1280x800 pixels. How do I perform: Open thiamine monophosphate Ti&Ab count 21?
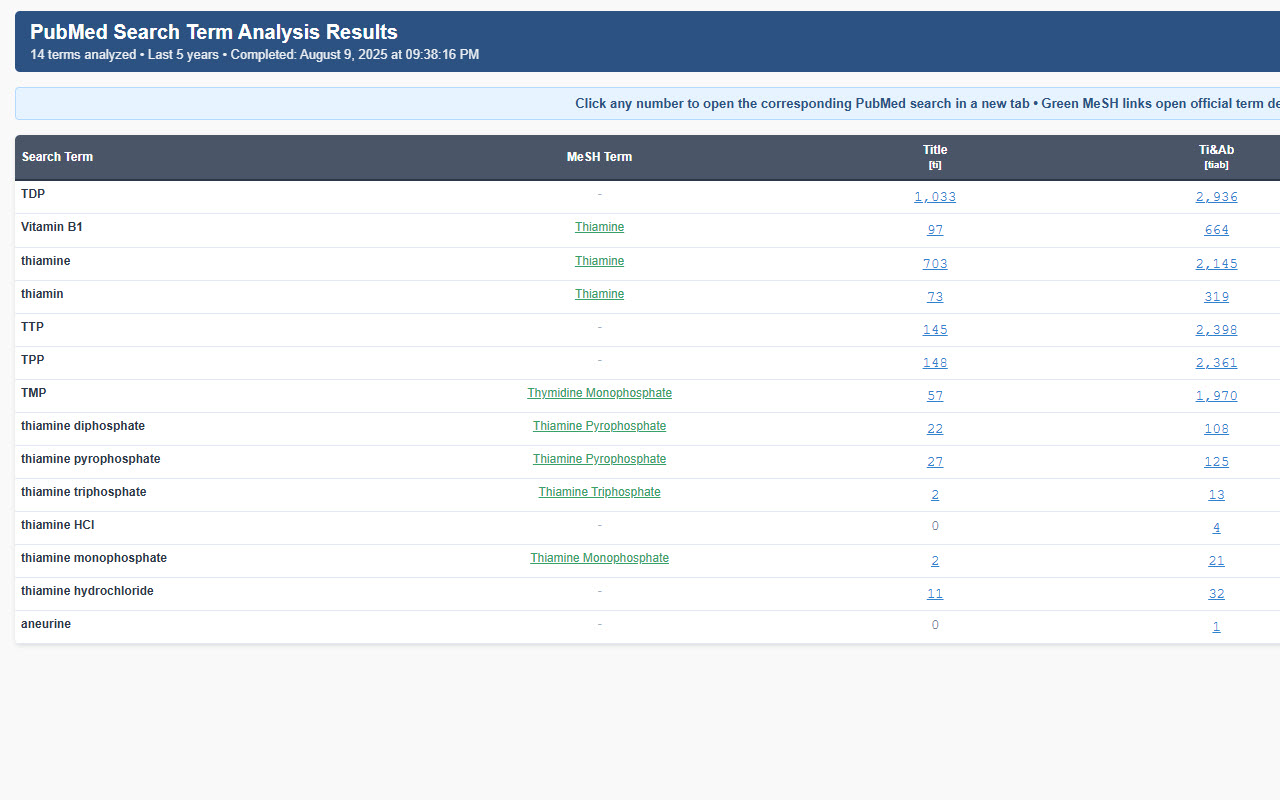pos(1216,561)
